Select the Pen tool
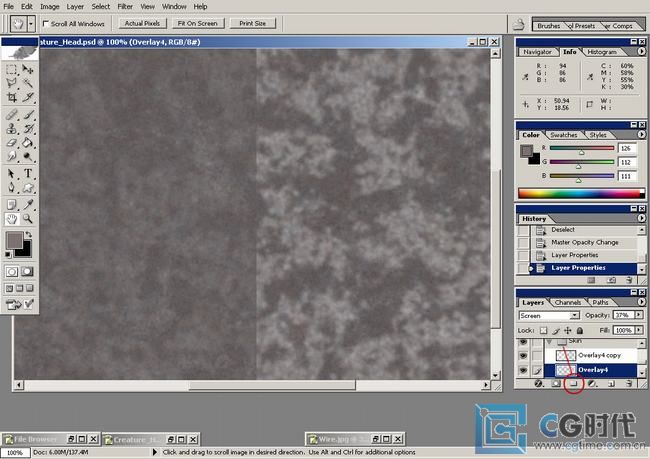 tap(11, 187)
